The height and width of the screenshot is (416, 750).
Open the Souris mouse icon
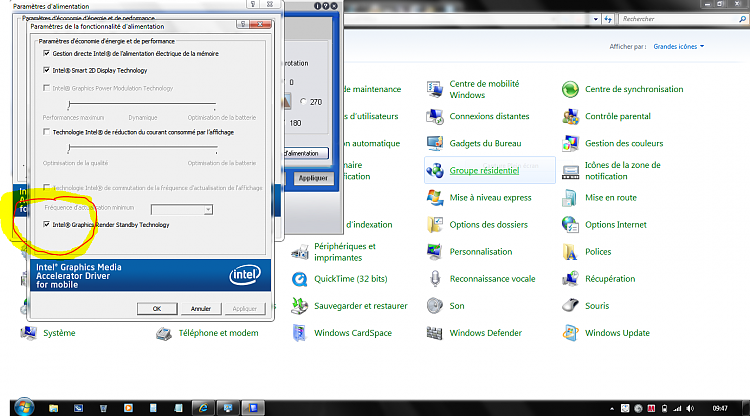point(570,306)
